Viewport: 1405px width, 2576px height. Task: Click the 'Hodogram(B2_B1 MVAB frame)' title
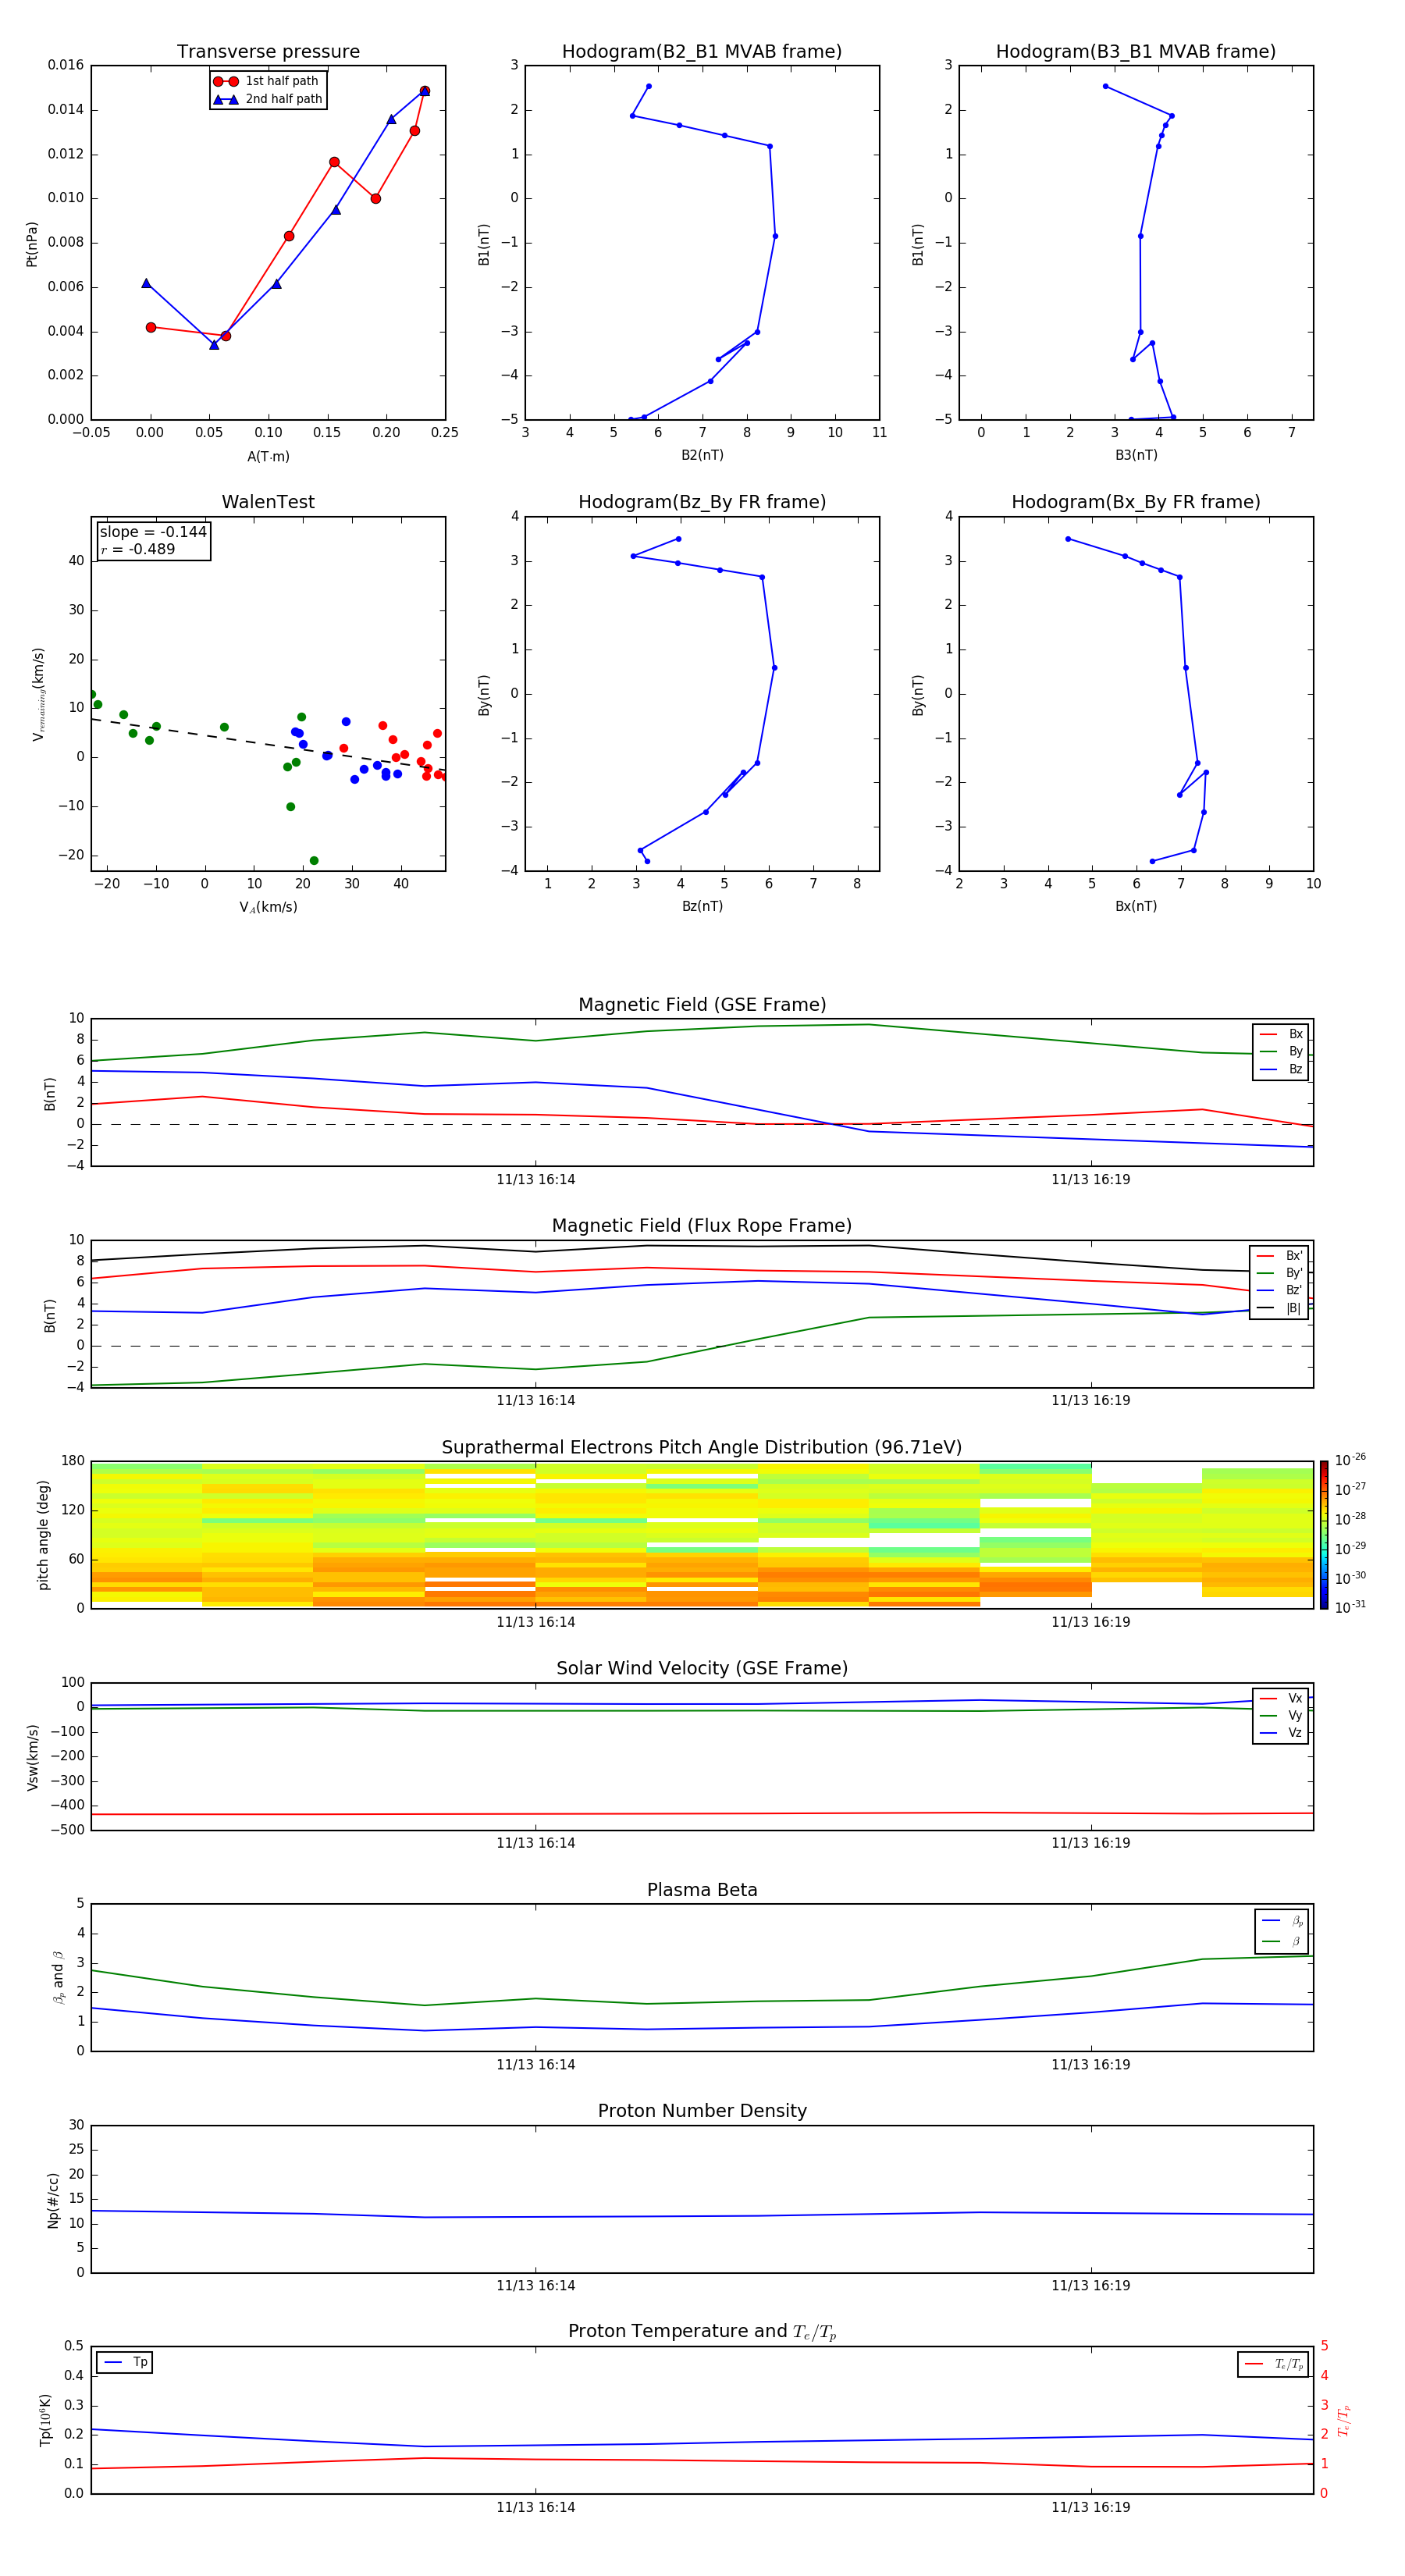coord(701,52)
